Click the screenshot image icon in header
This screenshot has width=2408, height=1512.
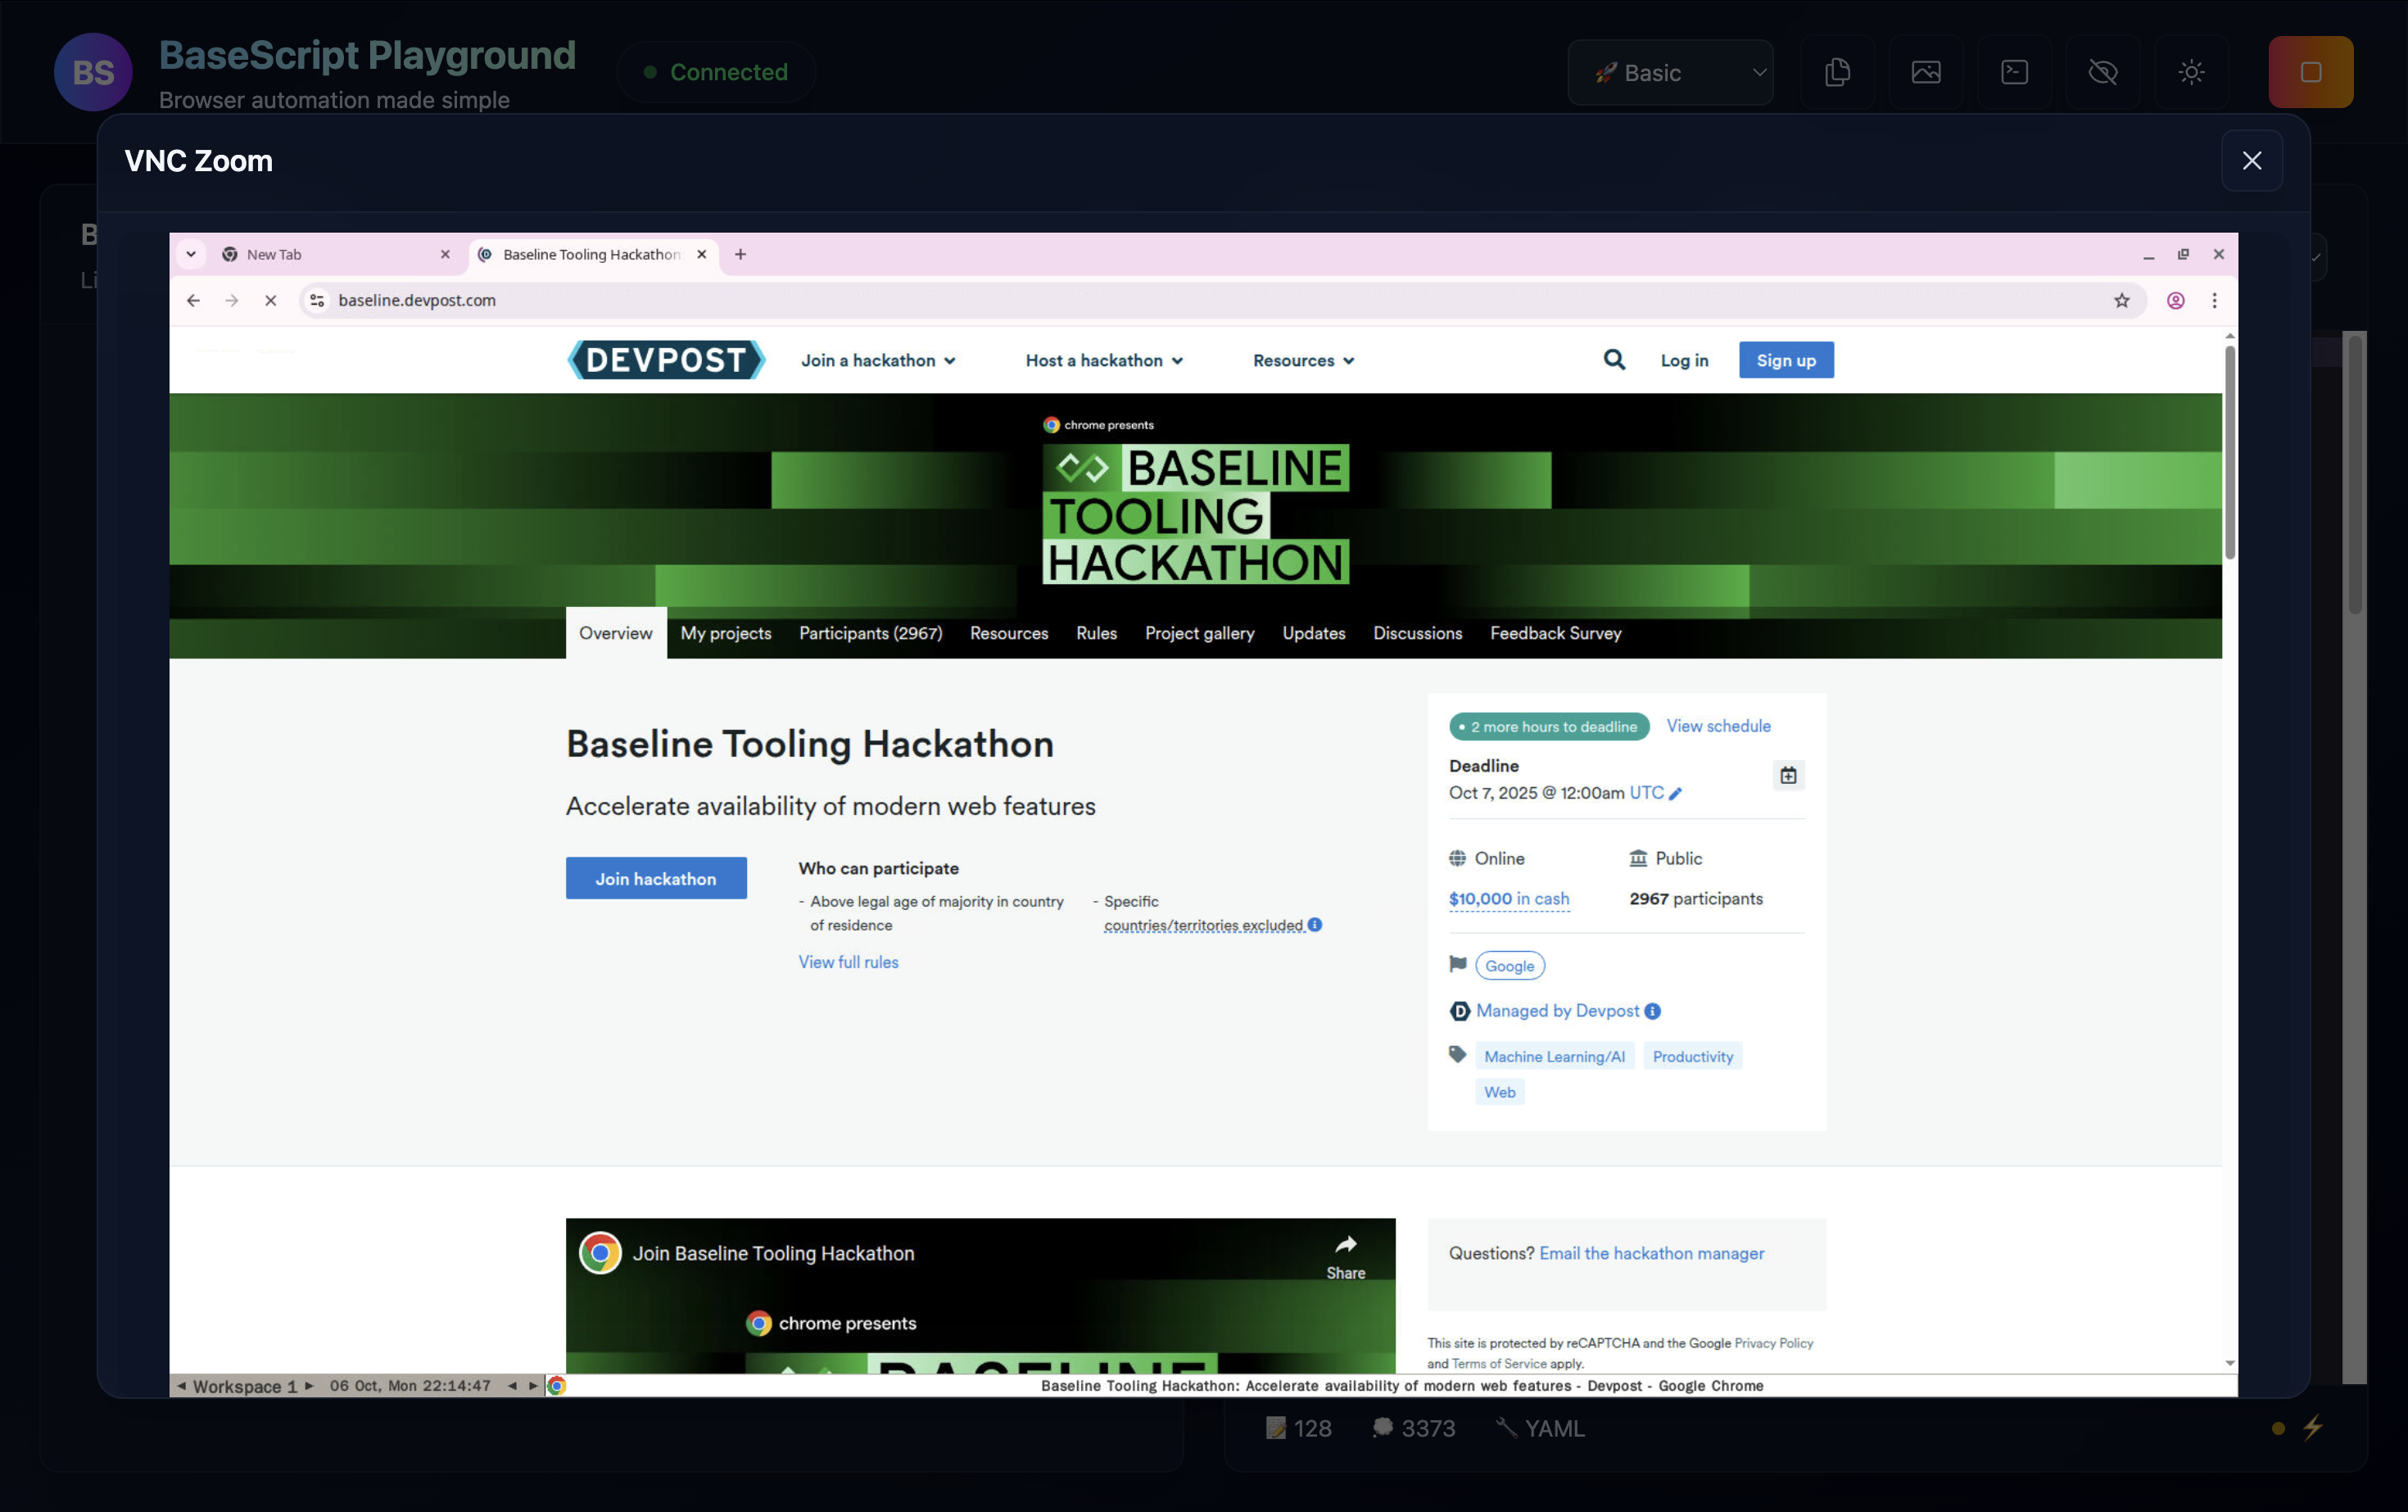pos(1925,72)
